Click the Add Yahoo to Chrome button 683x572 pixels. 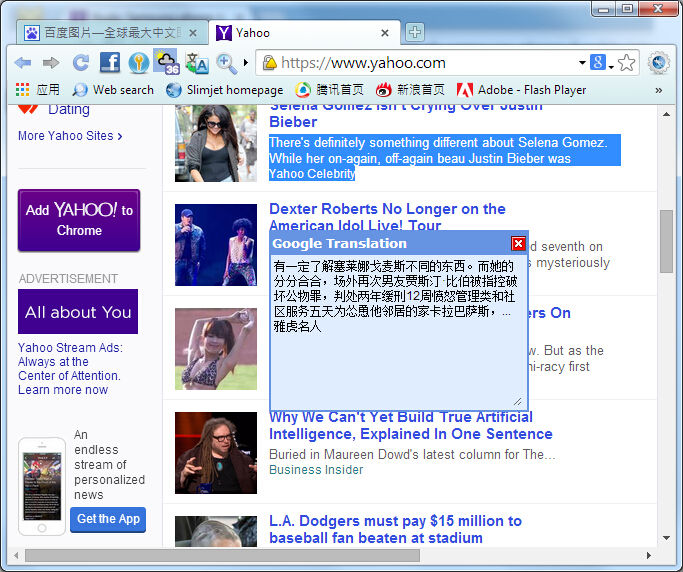(x=79, y=220)
